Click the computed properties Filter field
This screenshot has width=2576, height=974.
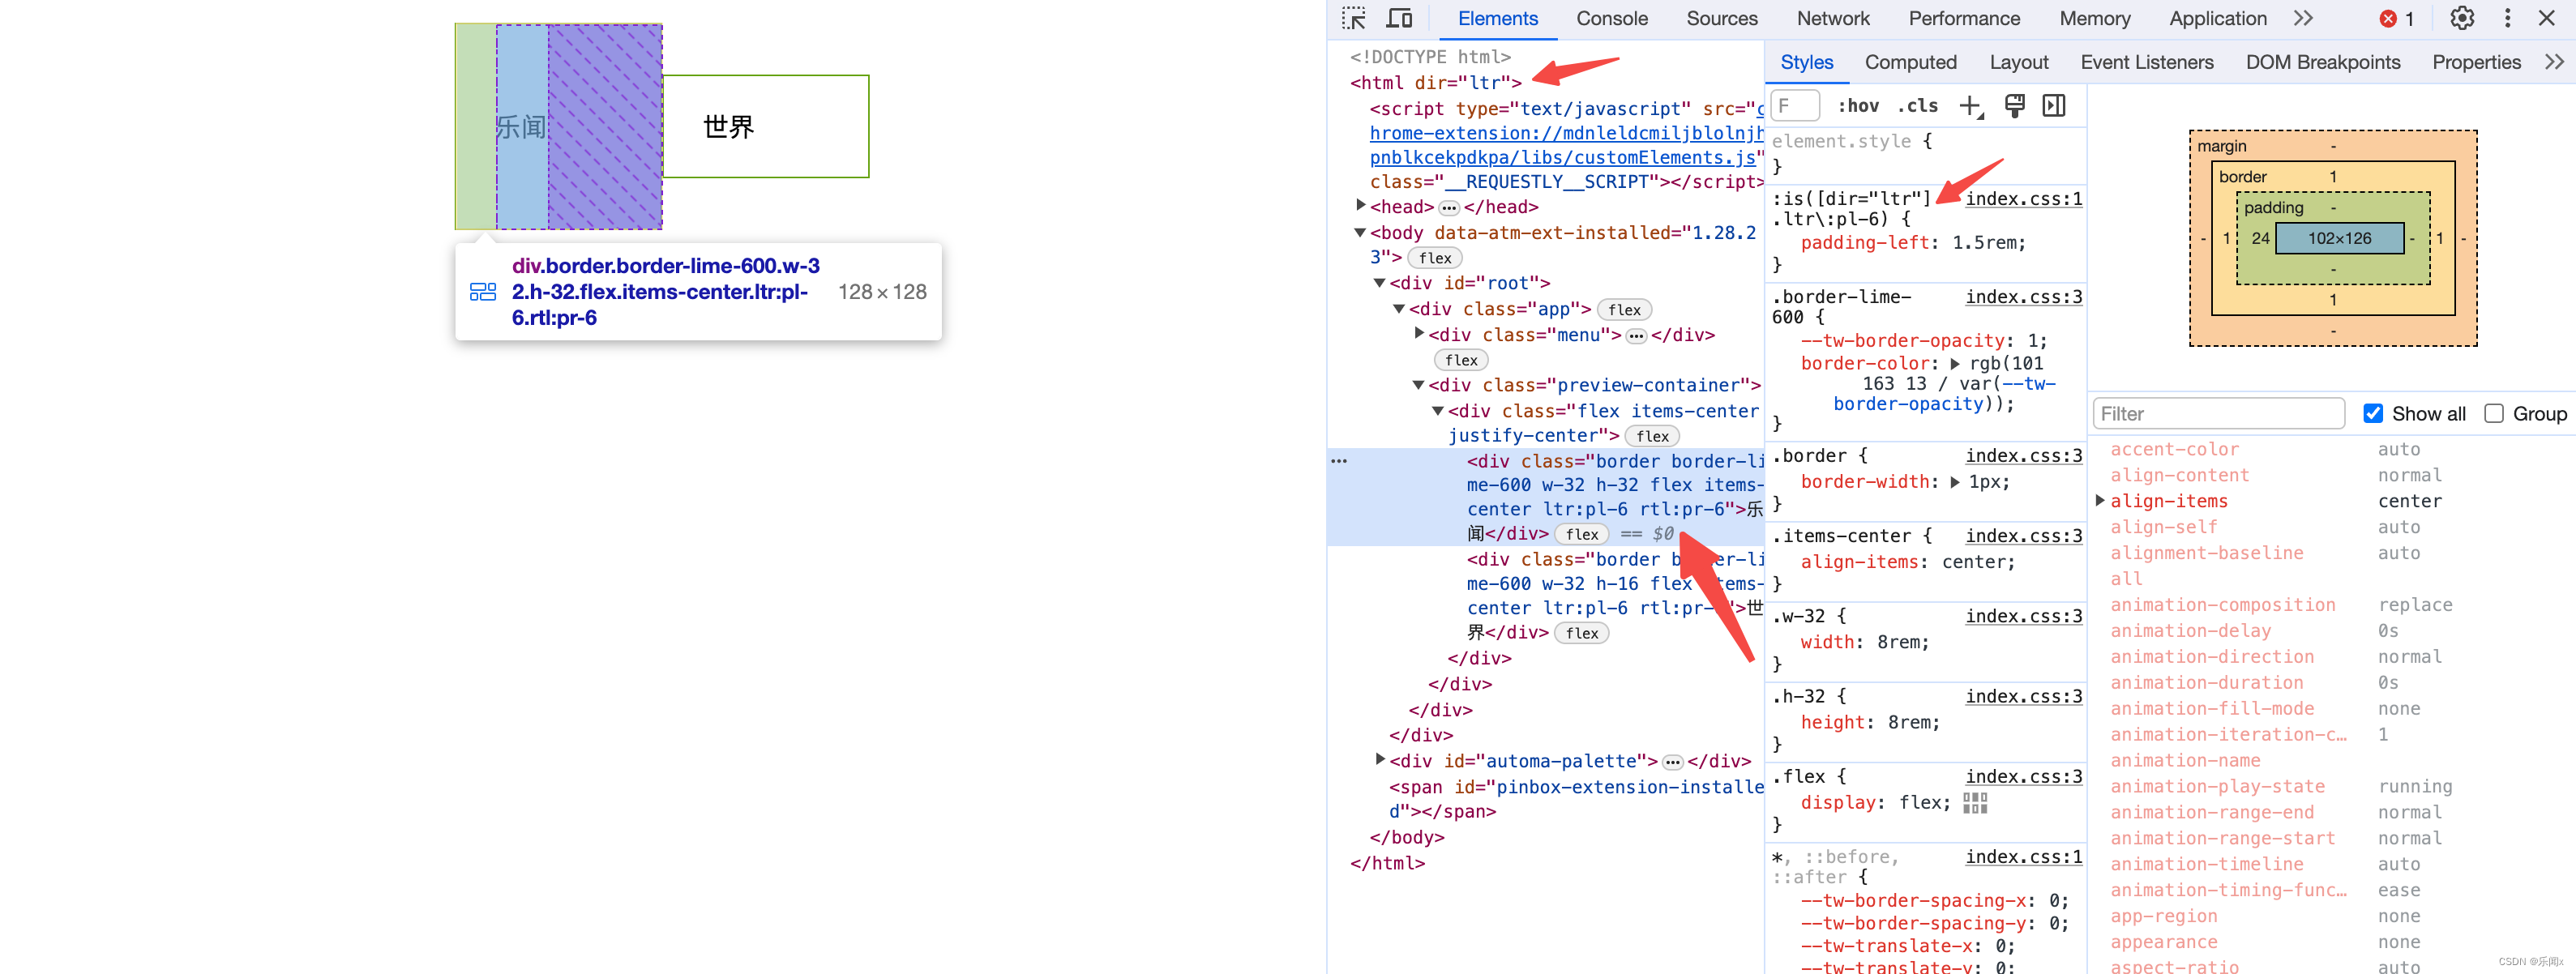point(2218,414)
